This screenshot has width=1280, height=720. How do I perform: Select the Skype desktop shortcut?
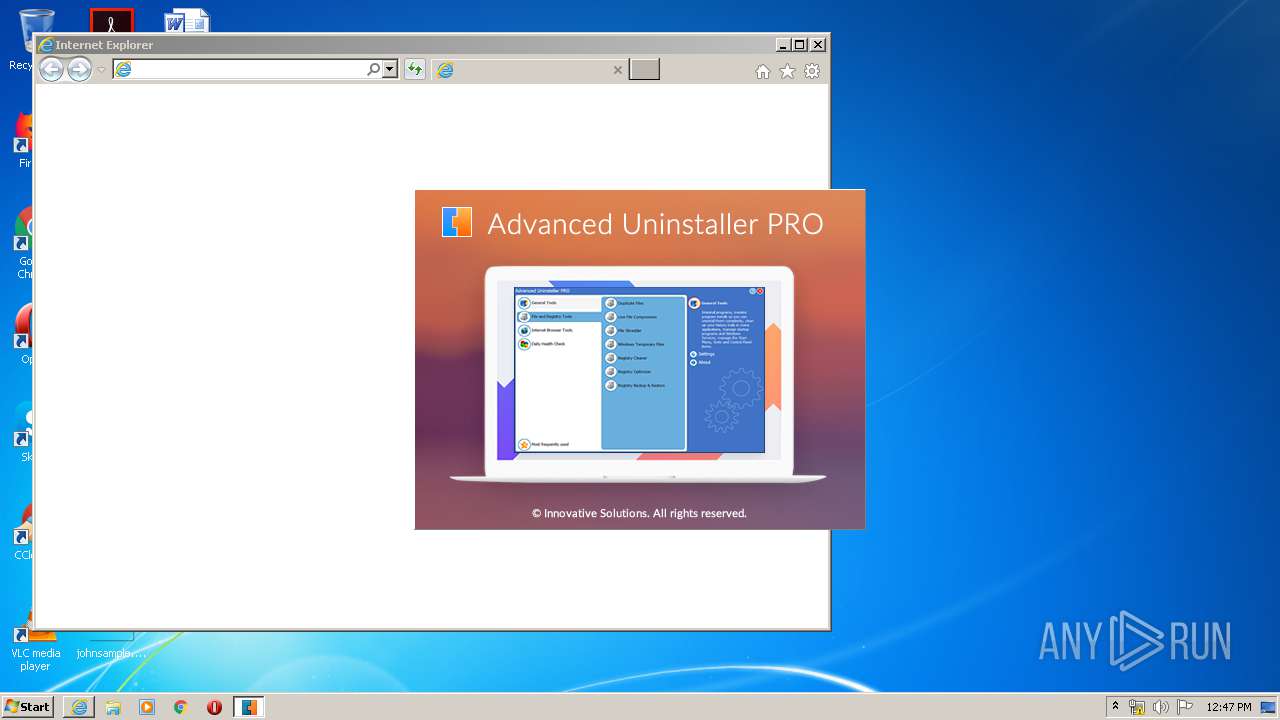coord(24,432)
